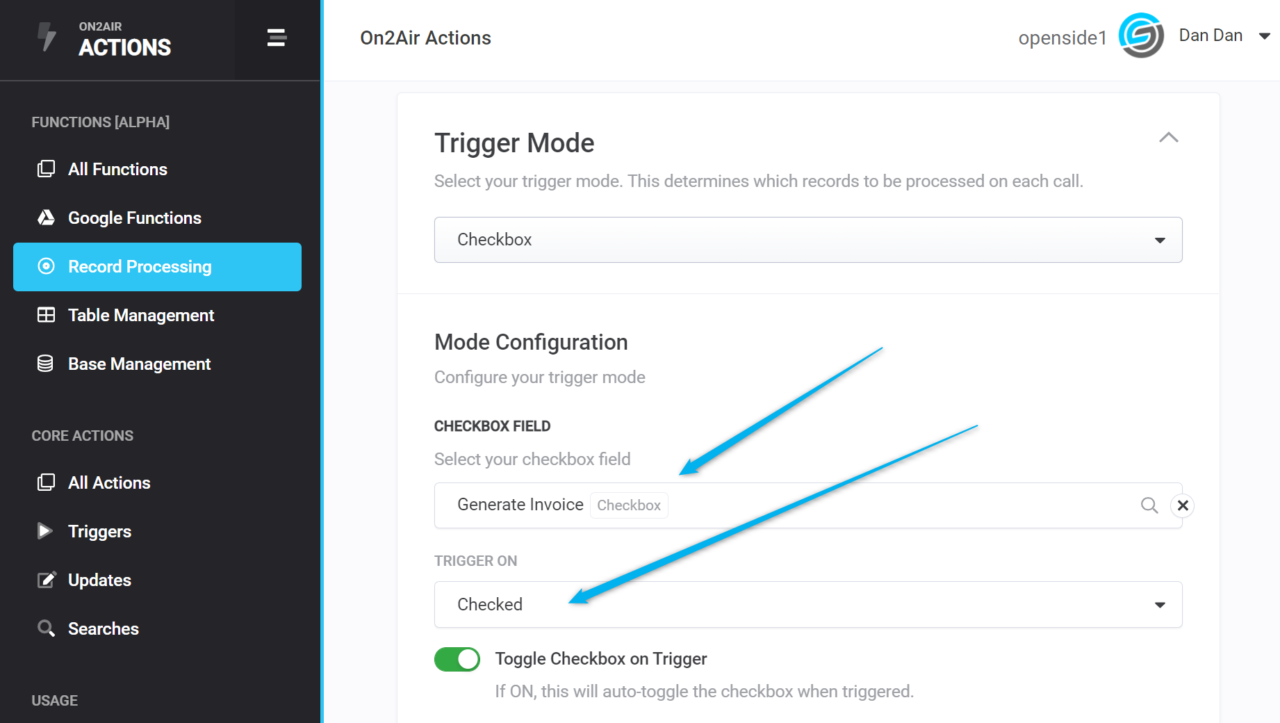Collapse the Trigger Mode section chevron
The image size is (1280, 723).
tap(1168, 137)
